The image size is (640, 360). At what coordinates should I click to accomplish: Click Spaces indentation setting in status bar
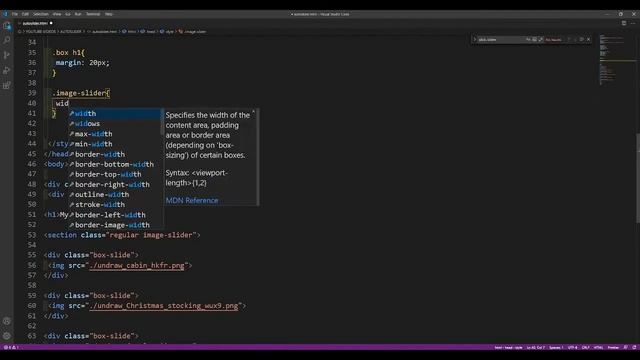click(x=556, y=347)
